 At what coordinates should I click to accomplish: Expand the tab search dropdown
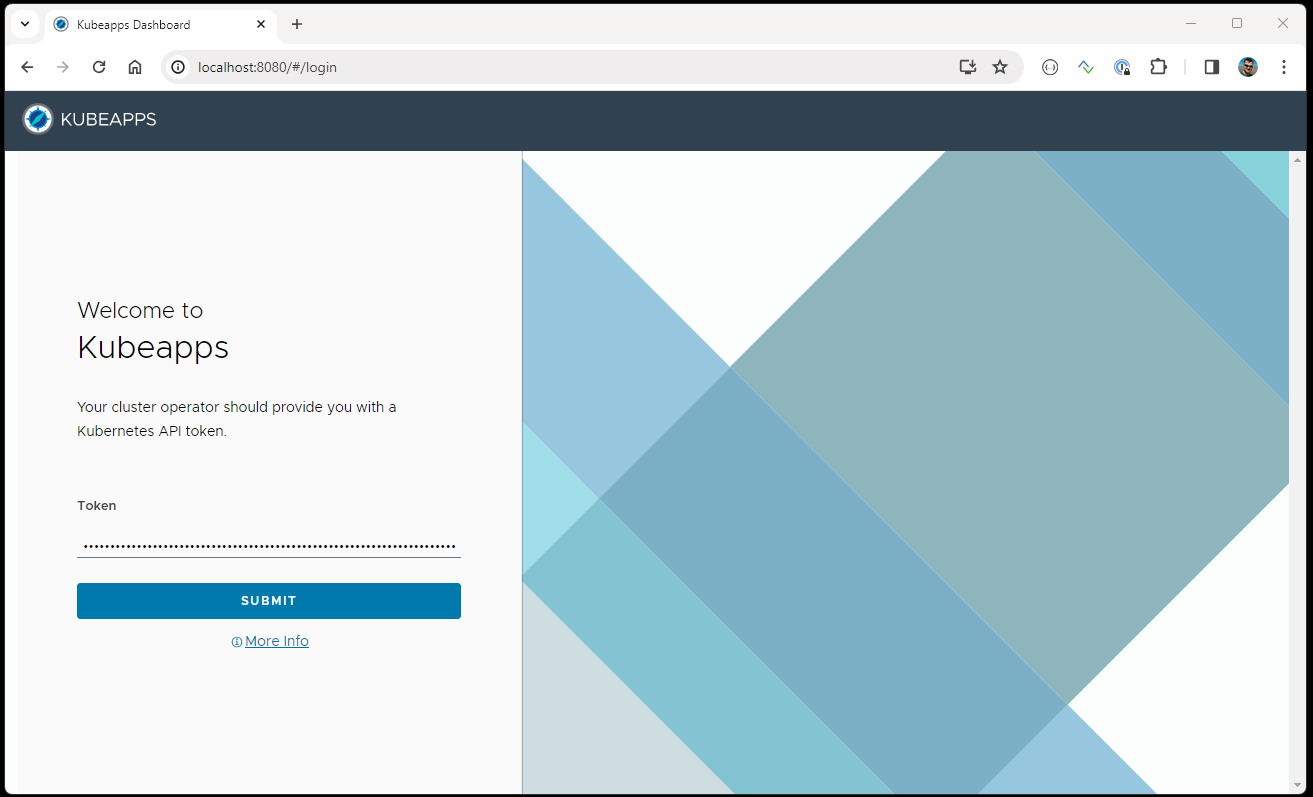click(x=25, y=24)
